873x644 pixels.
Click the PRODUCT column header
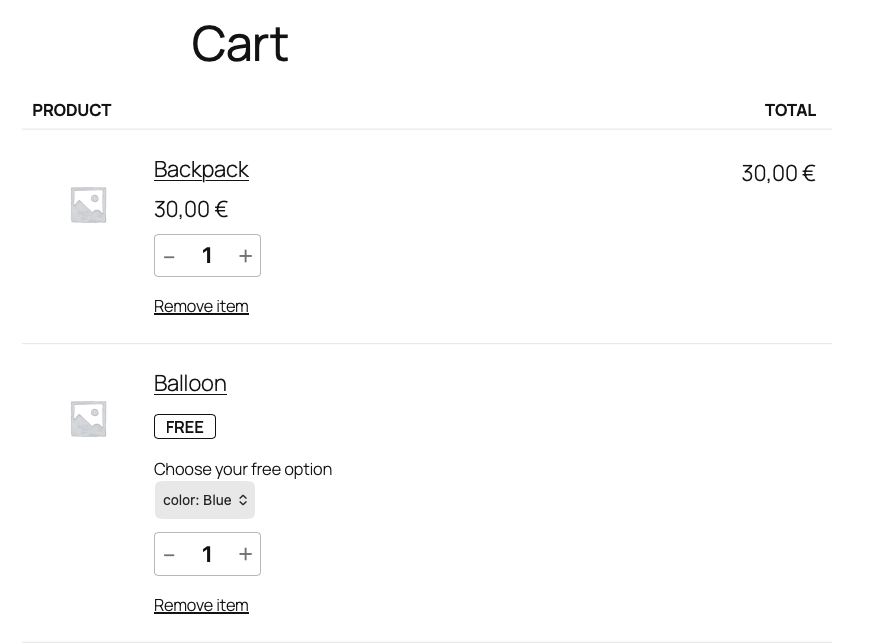(71, 110)
